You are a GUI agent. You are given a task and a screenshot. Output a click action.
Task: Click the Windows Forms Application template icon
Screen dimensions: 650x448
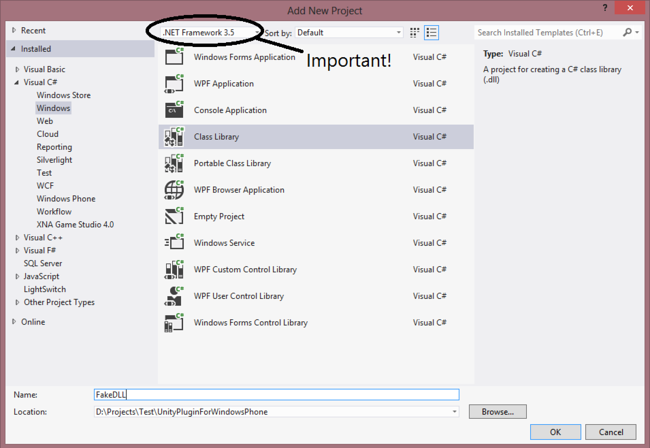pos(174,57)
